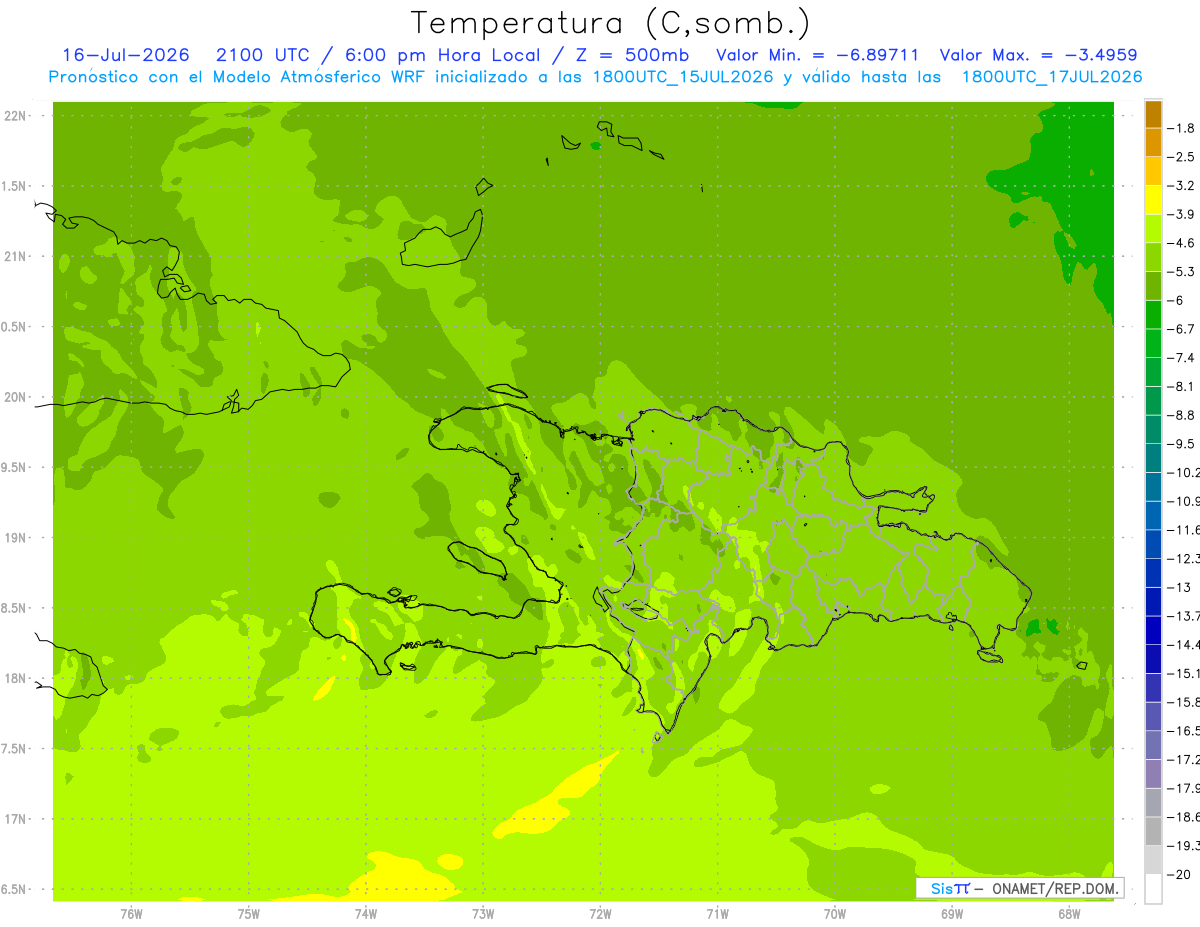The image size is (1200, 927).
Task: Click the '-1.8' colorbar value
Action: pos(1183,128)
